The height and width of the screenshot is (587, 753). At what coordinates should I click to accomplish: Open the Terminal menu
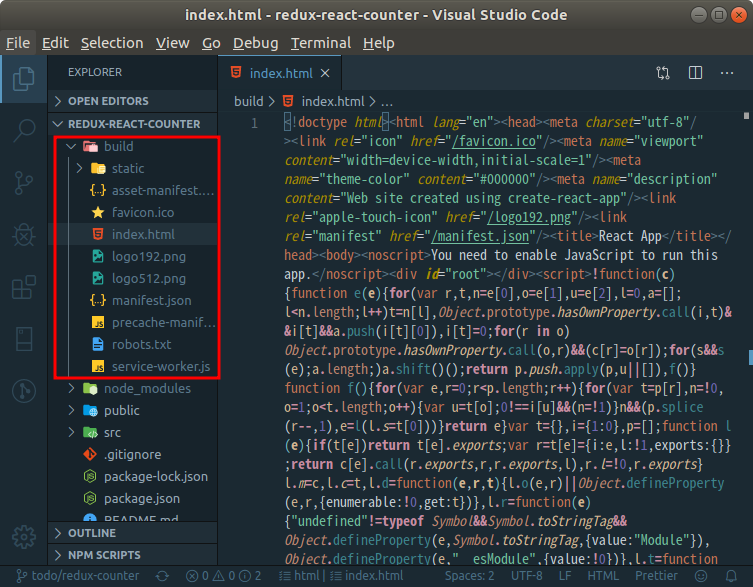[x=321, y=43]
